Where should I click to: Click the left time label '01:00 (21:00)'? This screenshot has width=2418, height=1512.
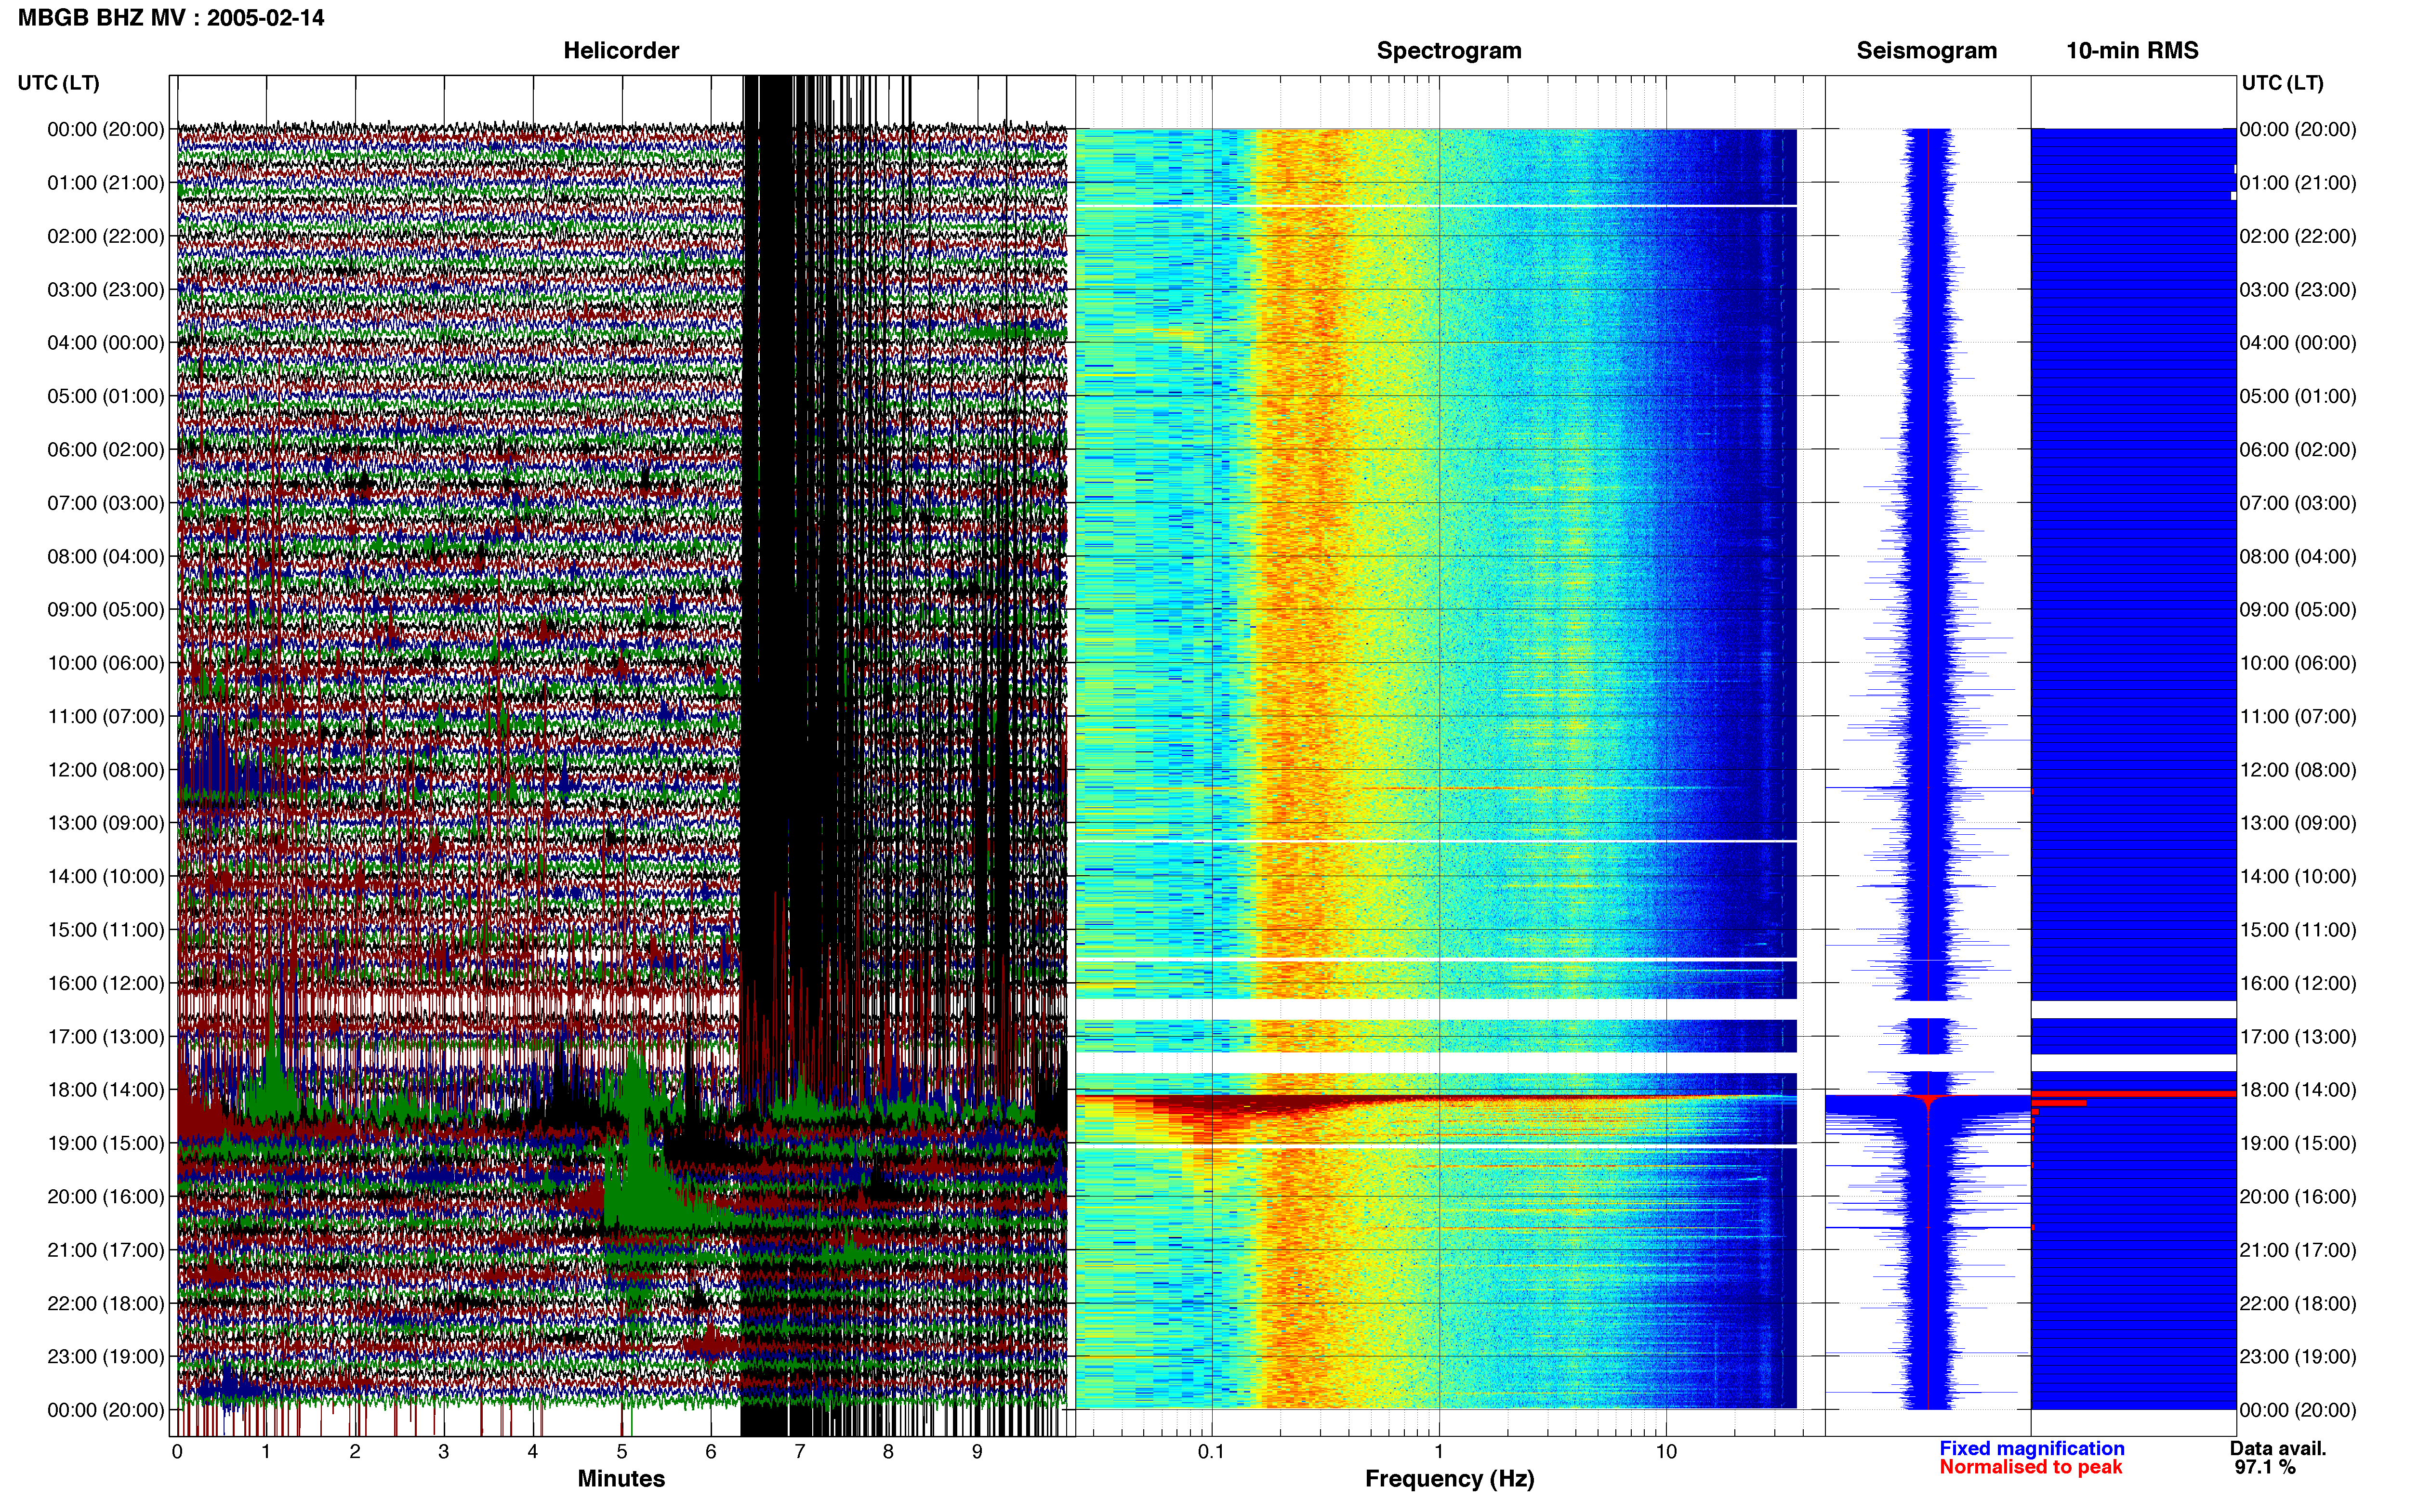[x=106, y=183]
